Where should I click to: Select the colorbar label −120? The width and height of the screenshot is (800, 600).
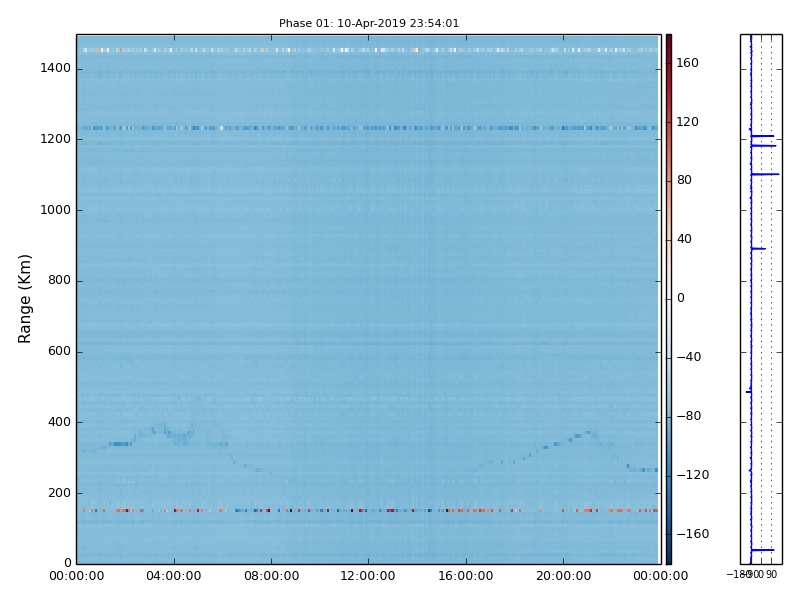pos(693,475)
